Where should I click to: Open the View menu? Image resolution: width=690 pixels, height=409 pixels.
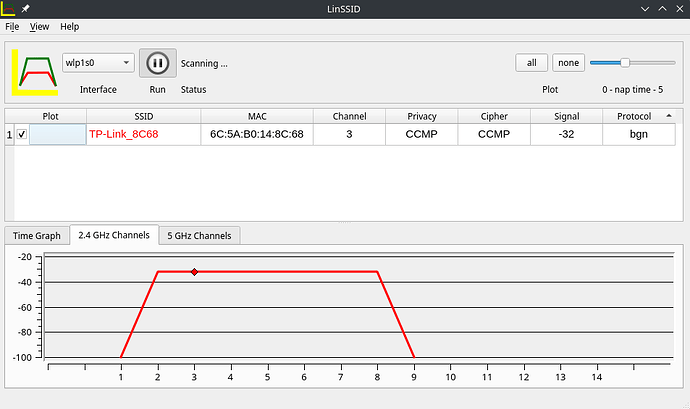pyautogui.click(x=39, y=26)
